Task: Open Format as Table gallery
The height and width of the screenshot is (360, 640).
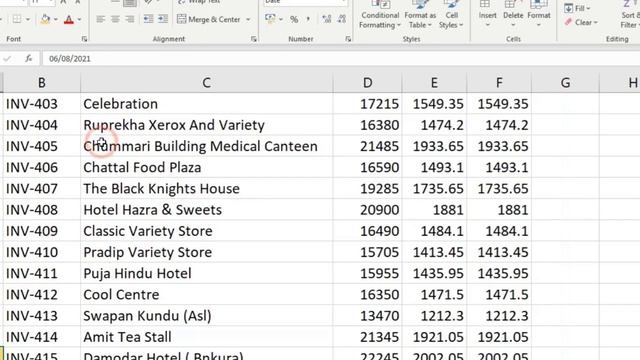Action: [x=420, y=16]
